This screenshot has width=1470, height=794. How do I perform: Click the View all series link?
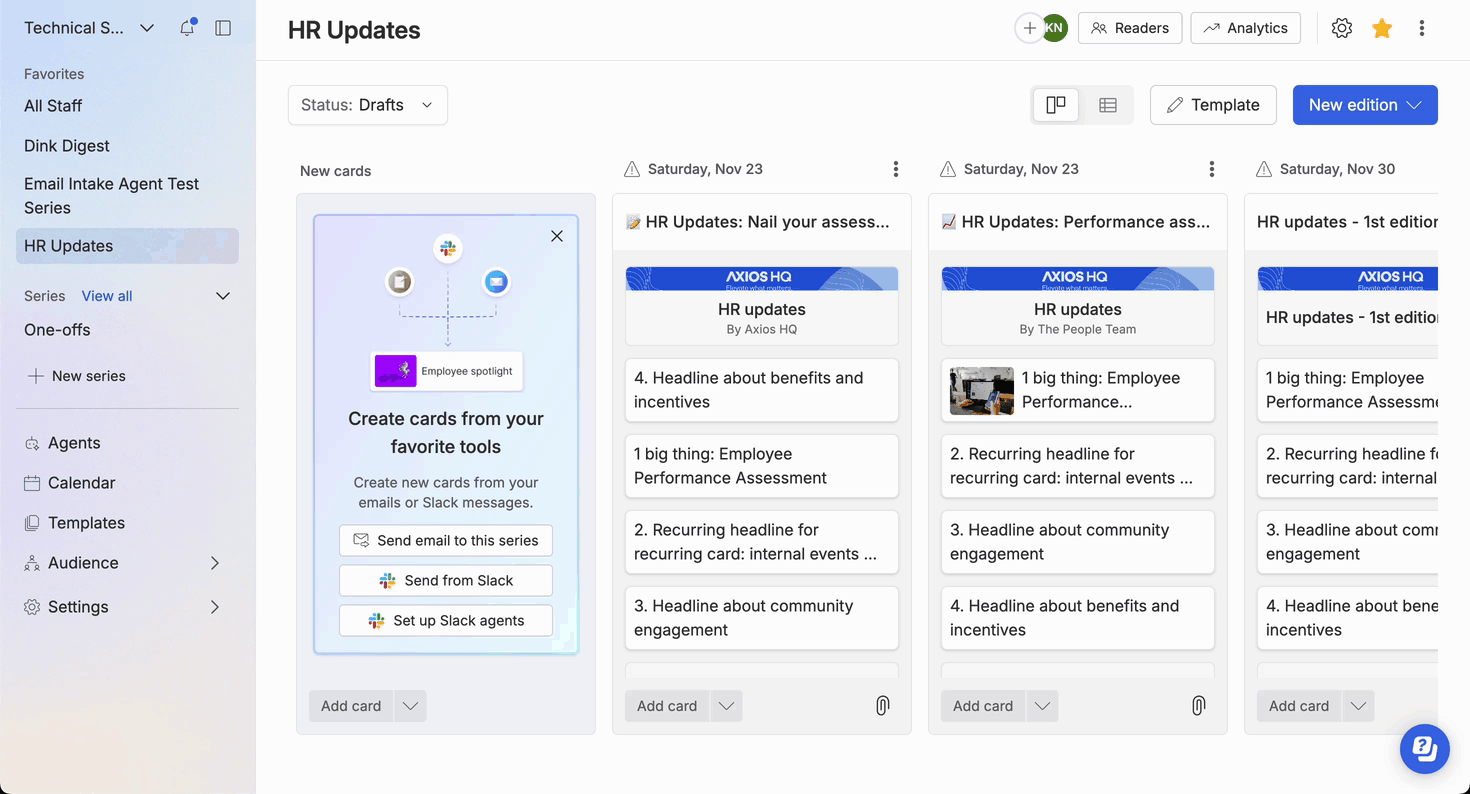pos(107,296)
